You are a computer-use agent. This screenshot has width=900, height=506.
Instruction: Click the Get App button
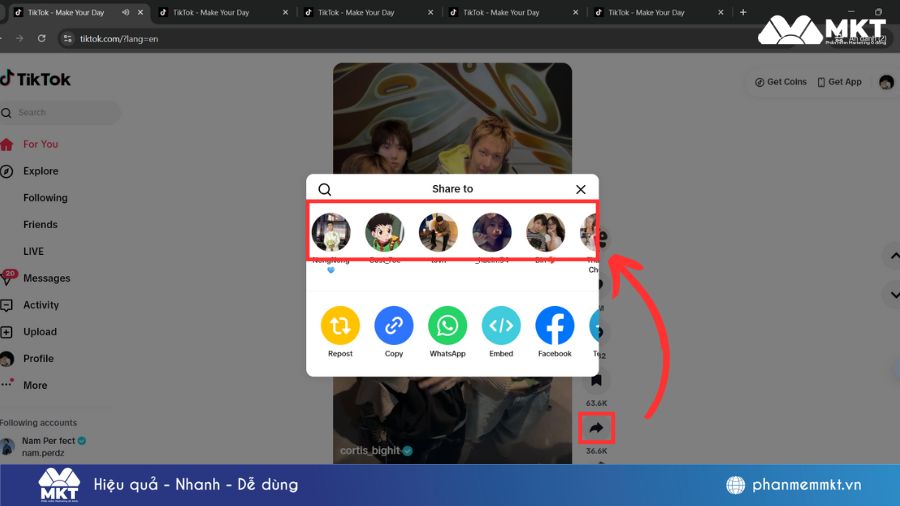(x=839, y=82)
